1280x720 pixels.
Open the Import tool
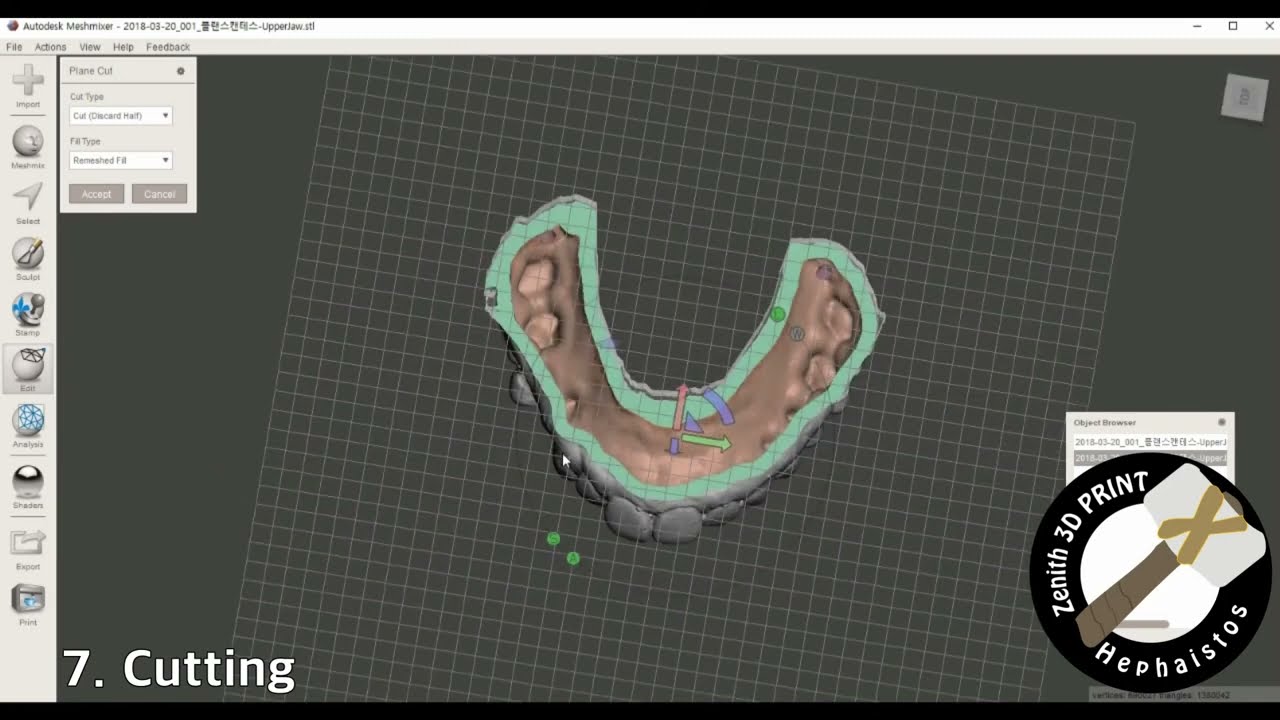point(28,86)
